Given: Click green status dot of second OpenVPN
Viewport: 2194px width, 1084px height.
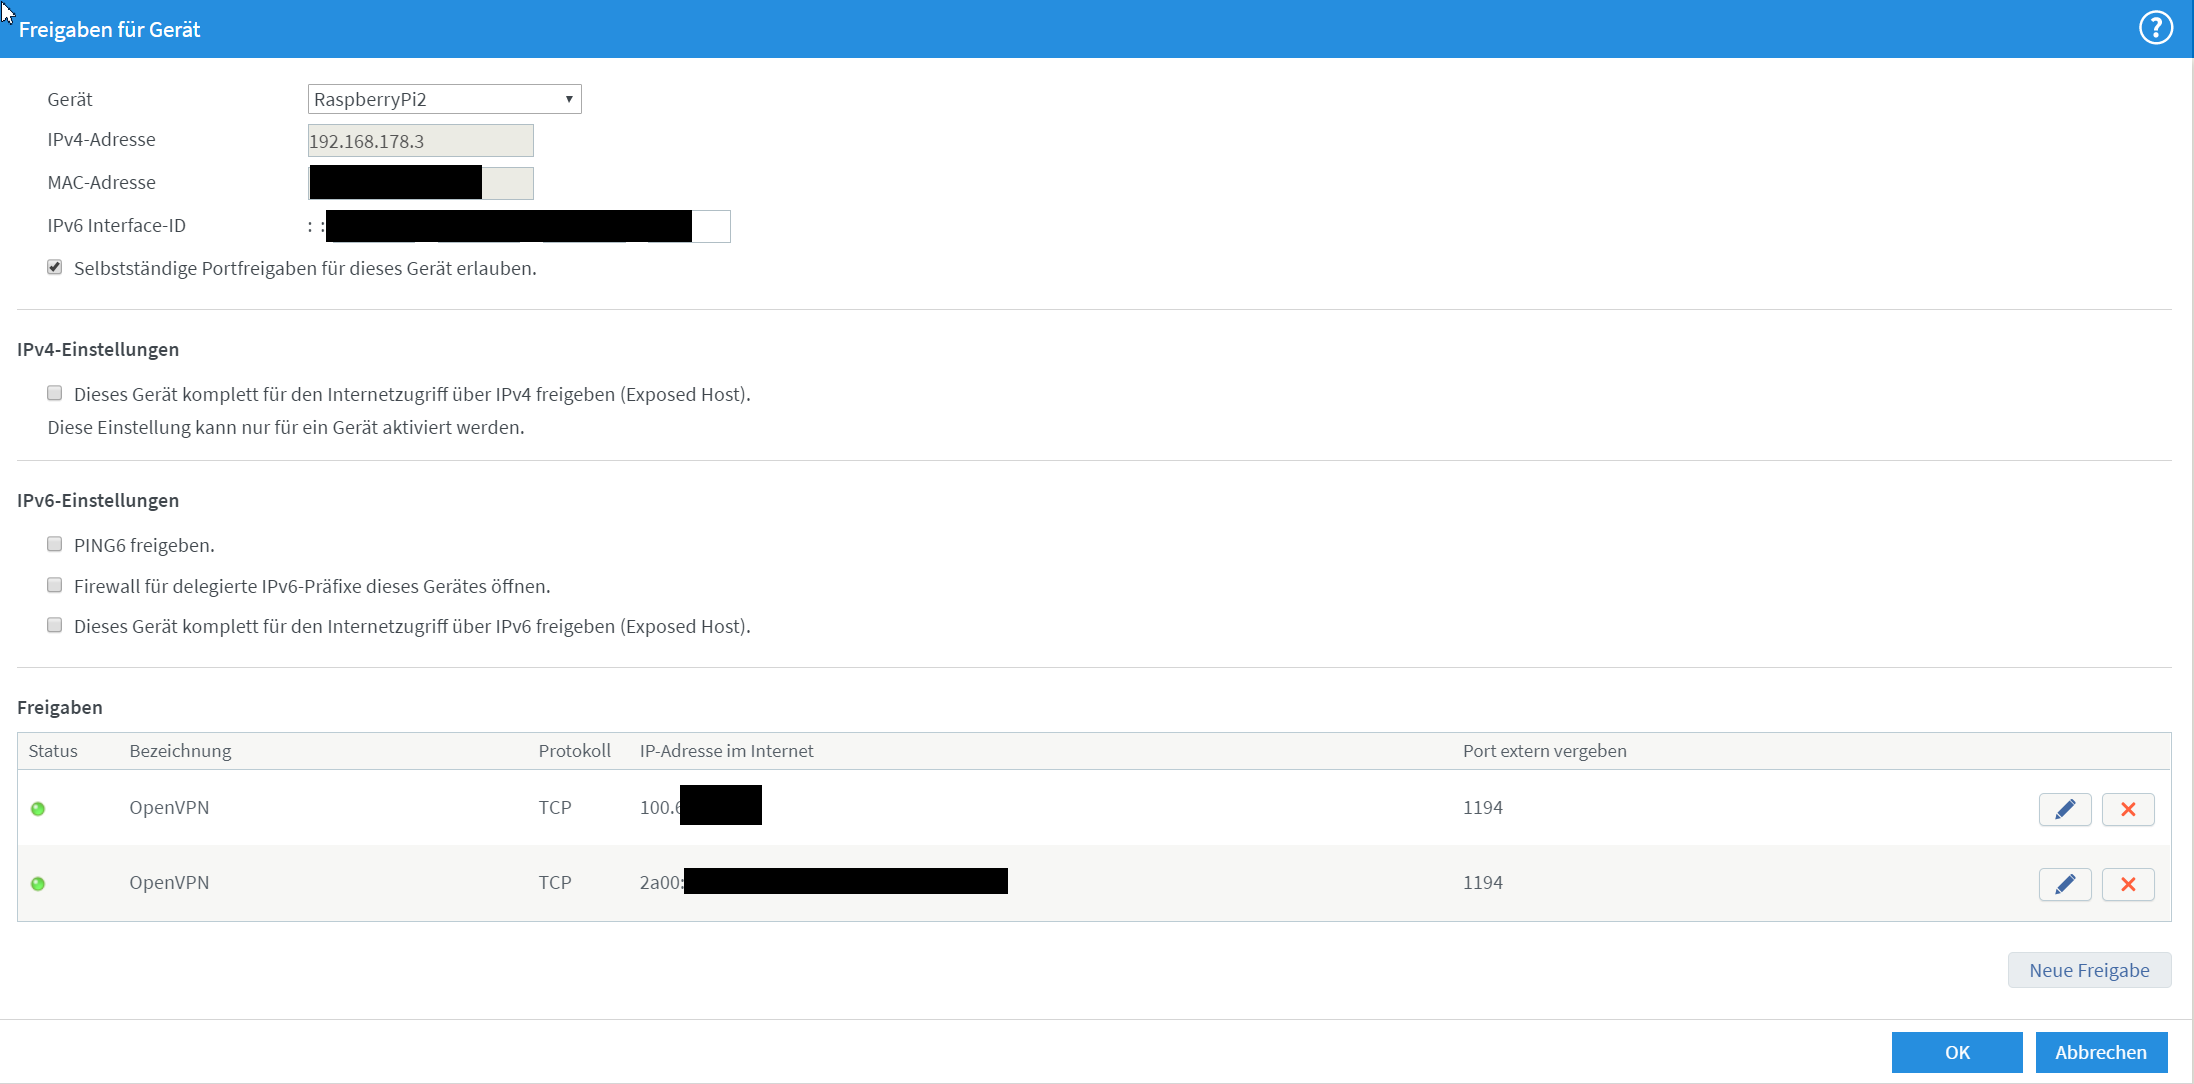Looking at the screenshot, I should (x=38, y=883).
